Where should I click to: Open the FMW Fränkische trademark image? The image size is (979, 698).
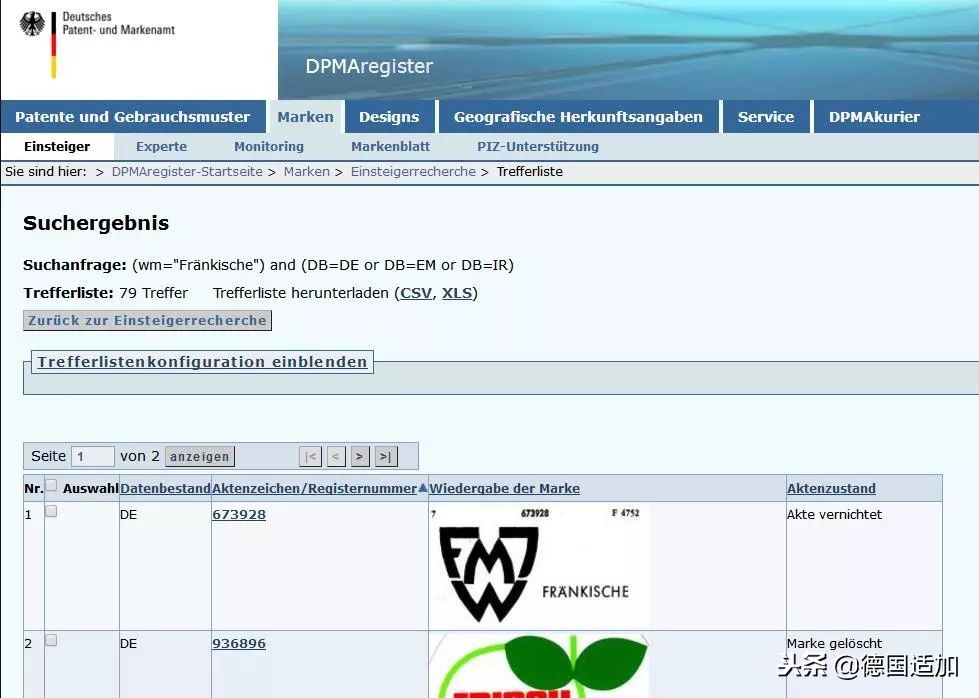[x=538, y=566]
